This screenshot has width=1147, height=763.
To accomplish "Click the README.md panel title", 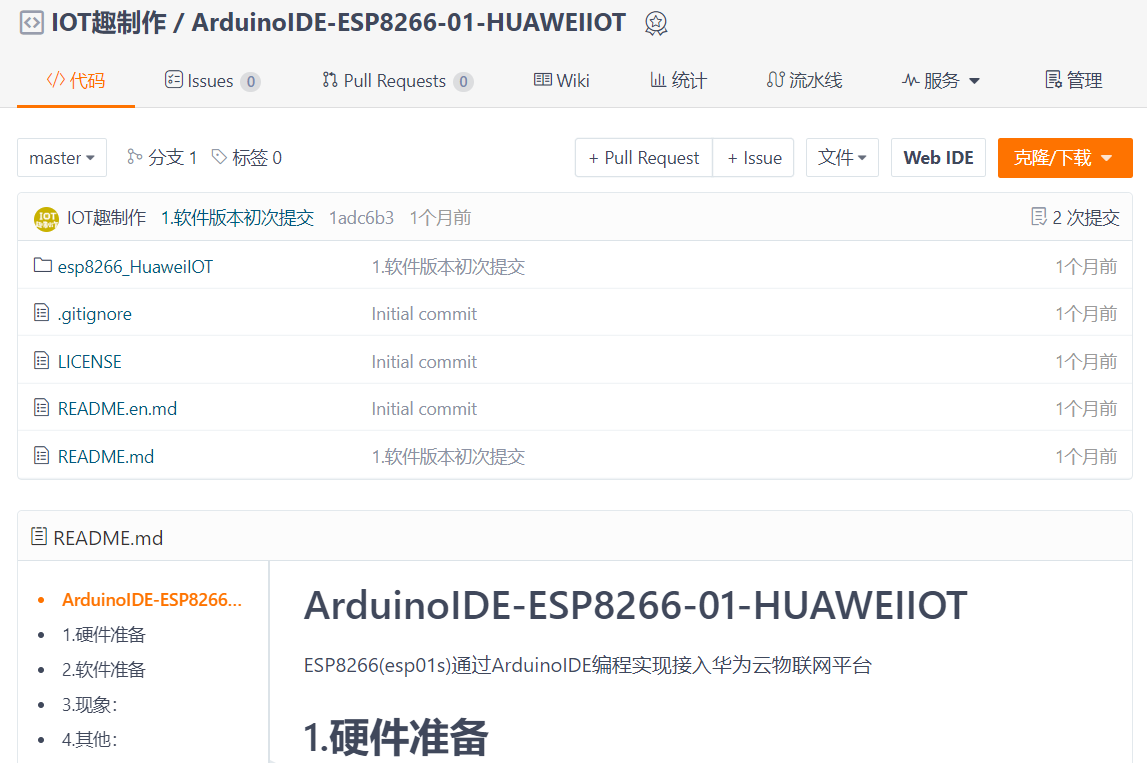I will coord(108,538).
